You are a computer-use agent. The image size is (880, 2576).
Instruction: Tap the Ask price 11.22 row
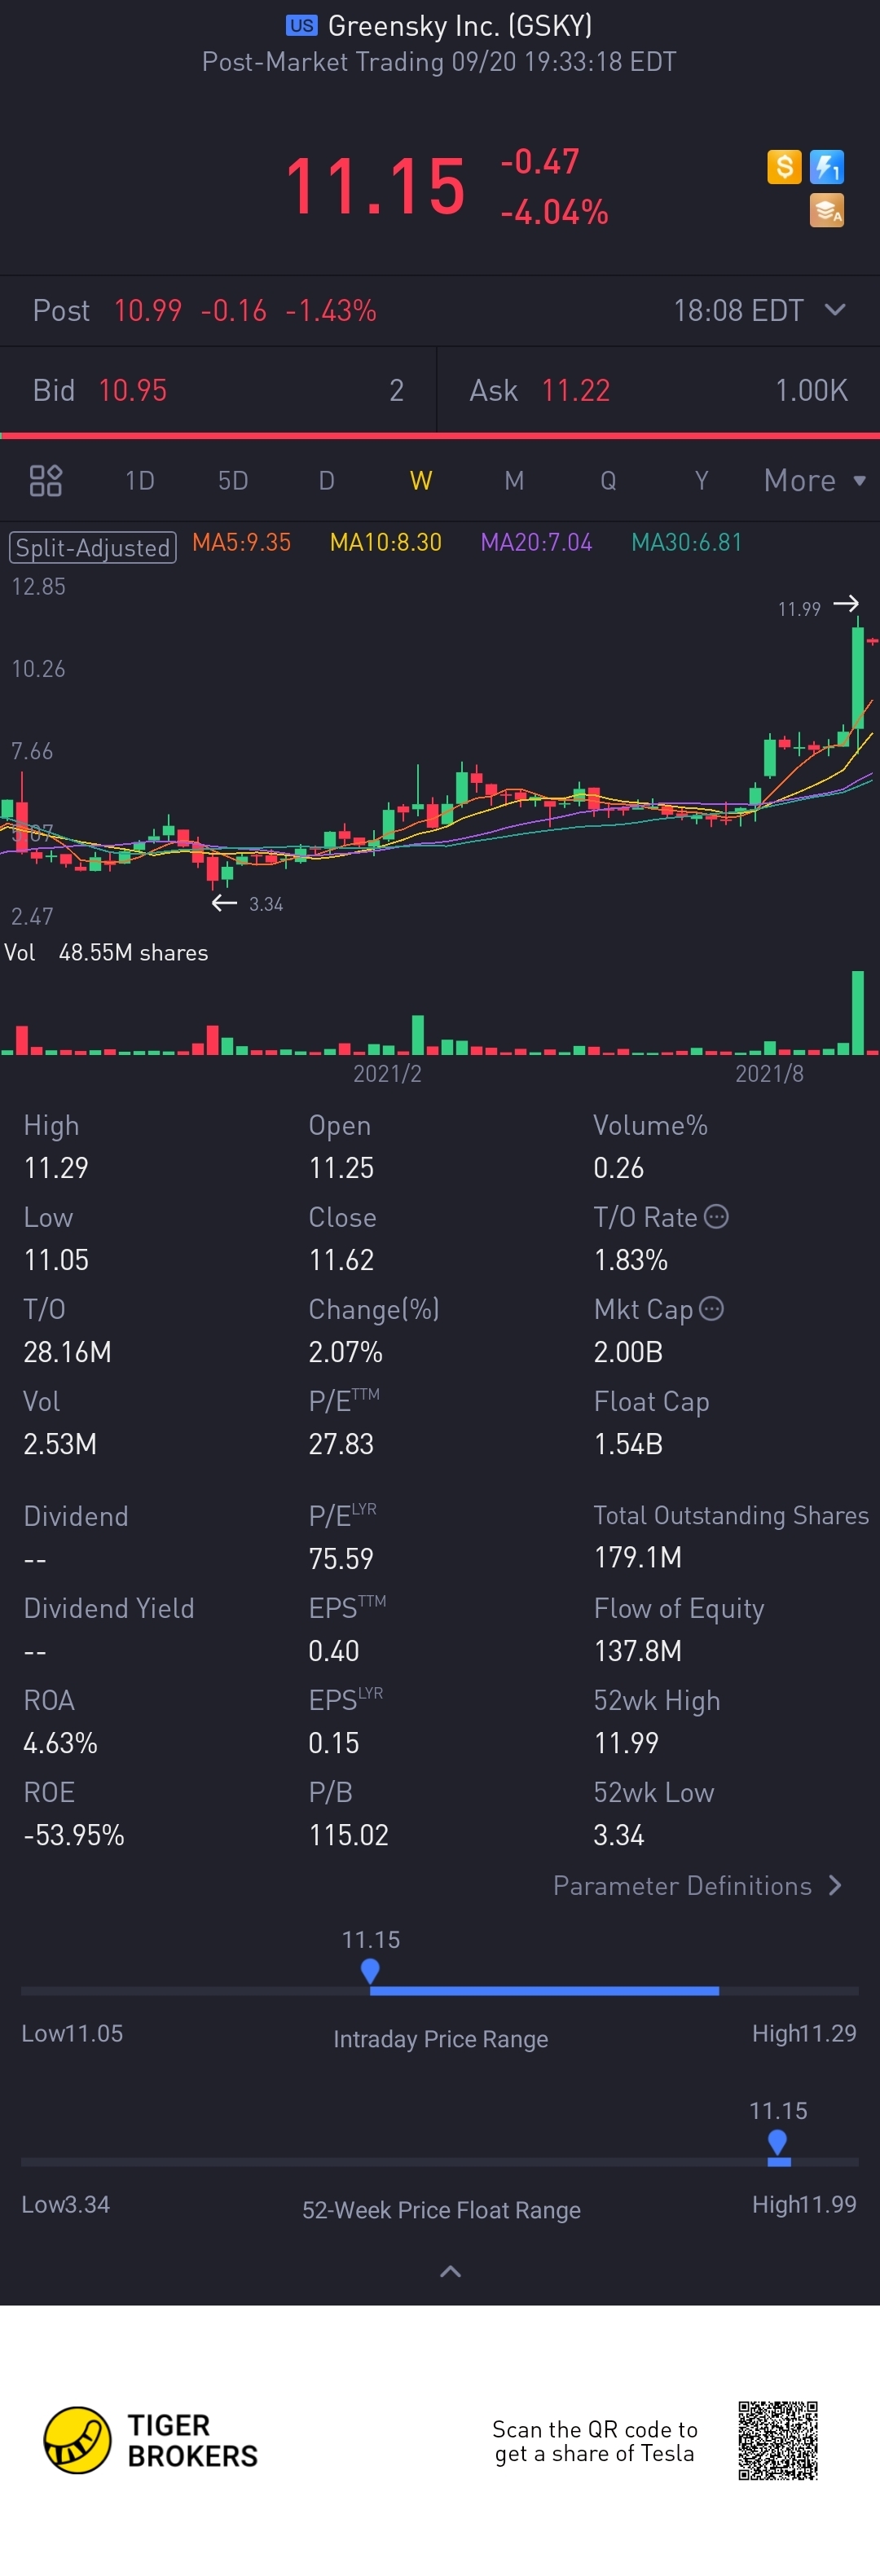pos(658,390)
